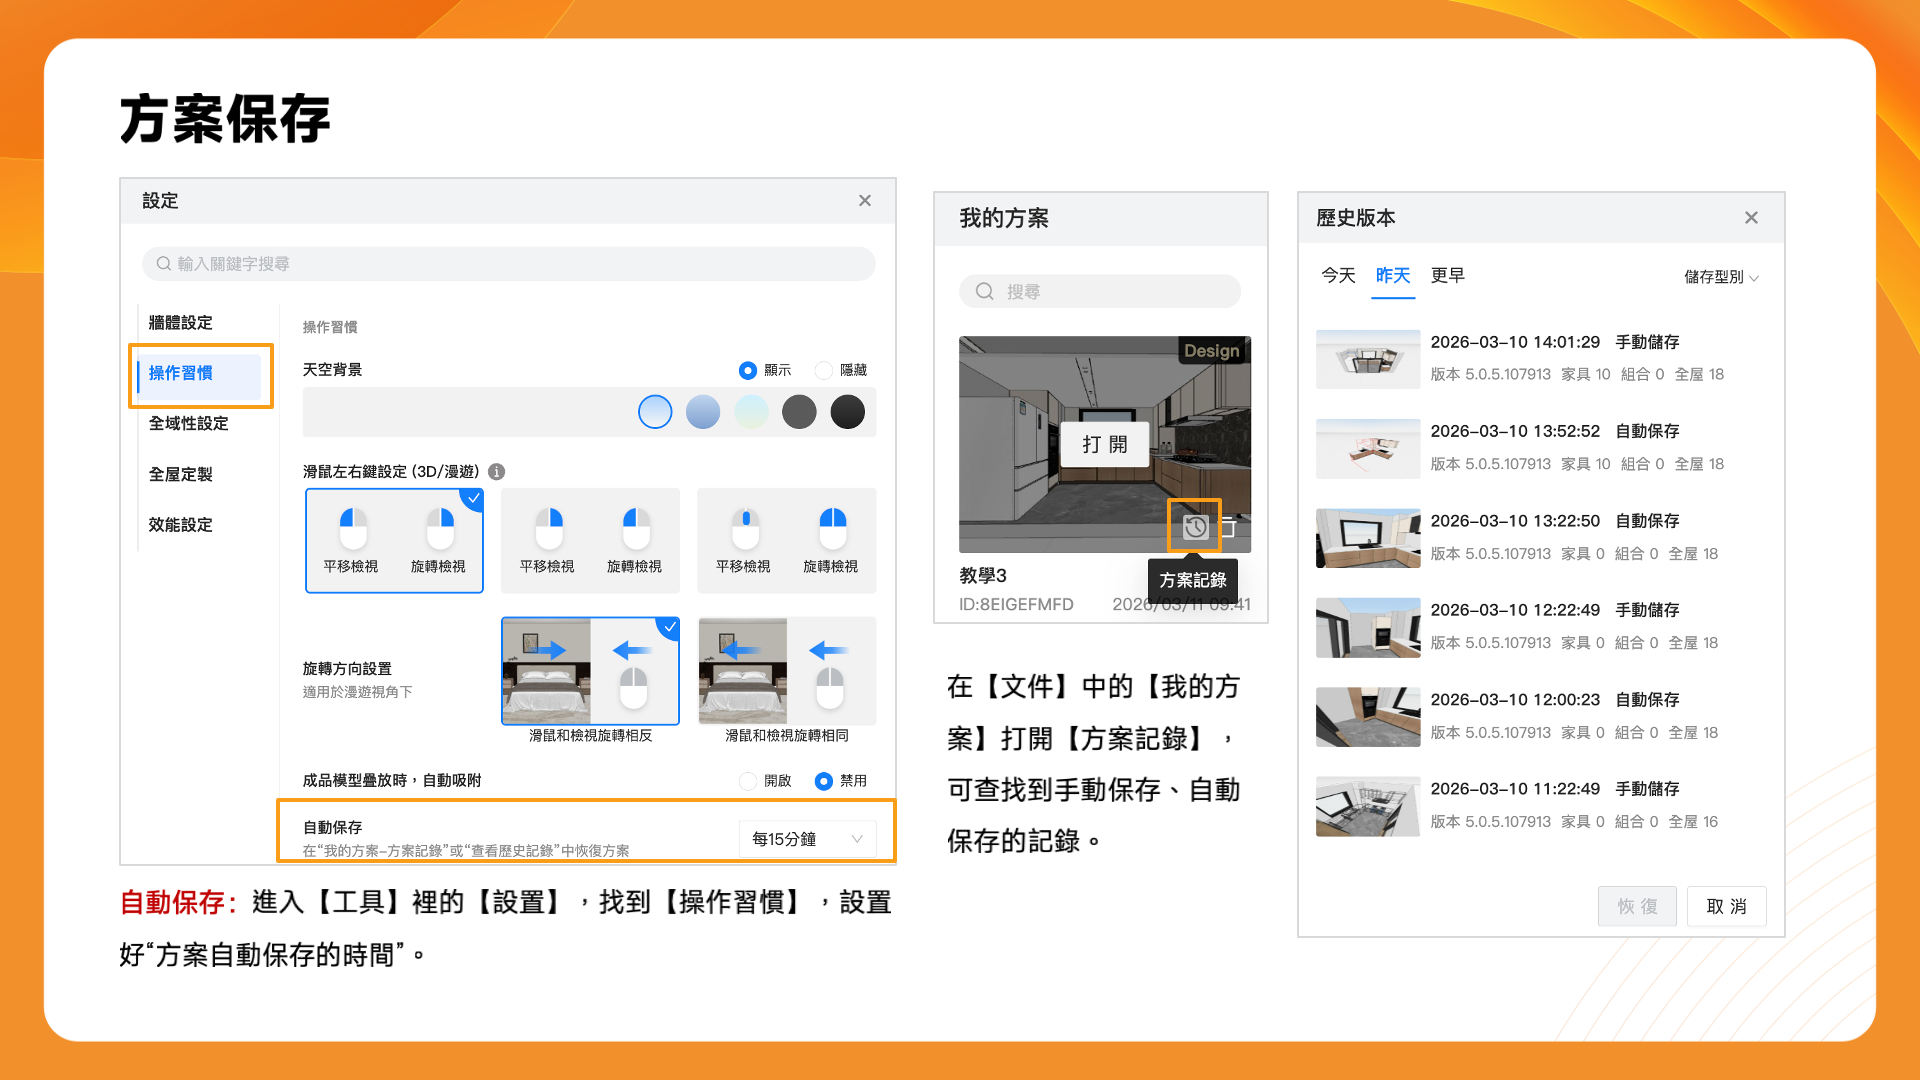
Task: Select 滑鼠和檢視旋轉相反 rotation option
Action: 590,672
